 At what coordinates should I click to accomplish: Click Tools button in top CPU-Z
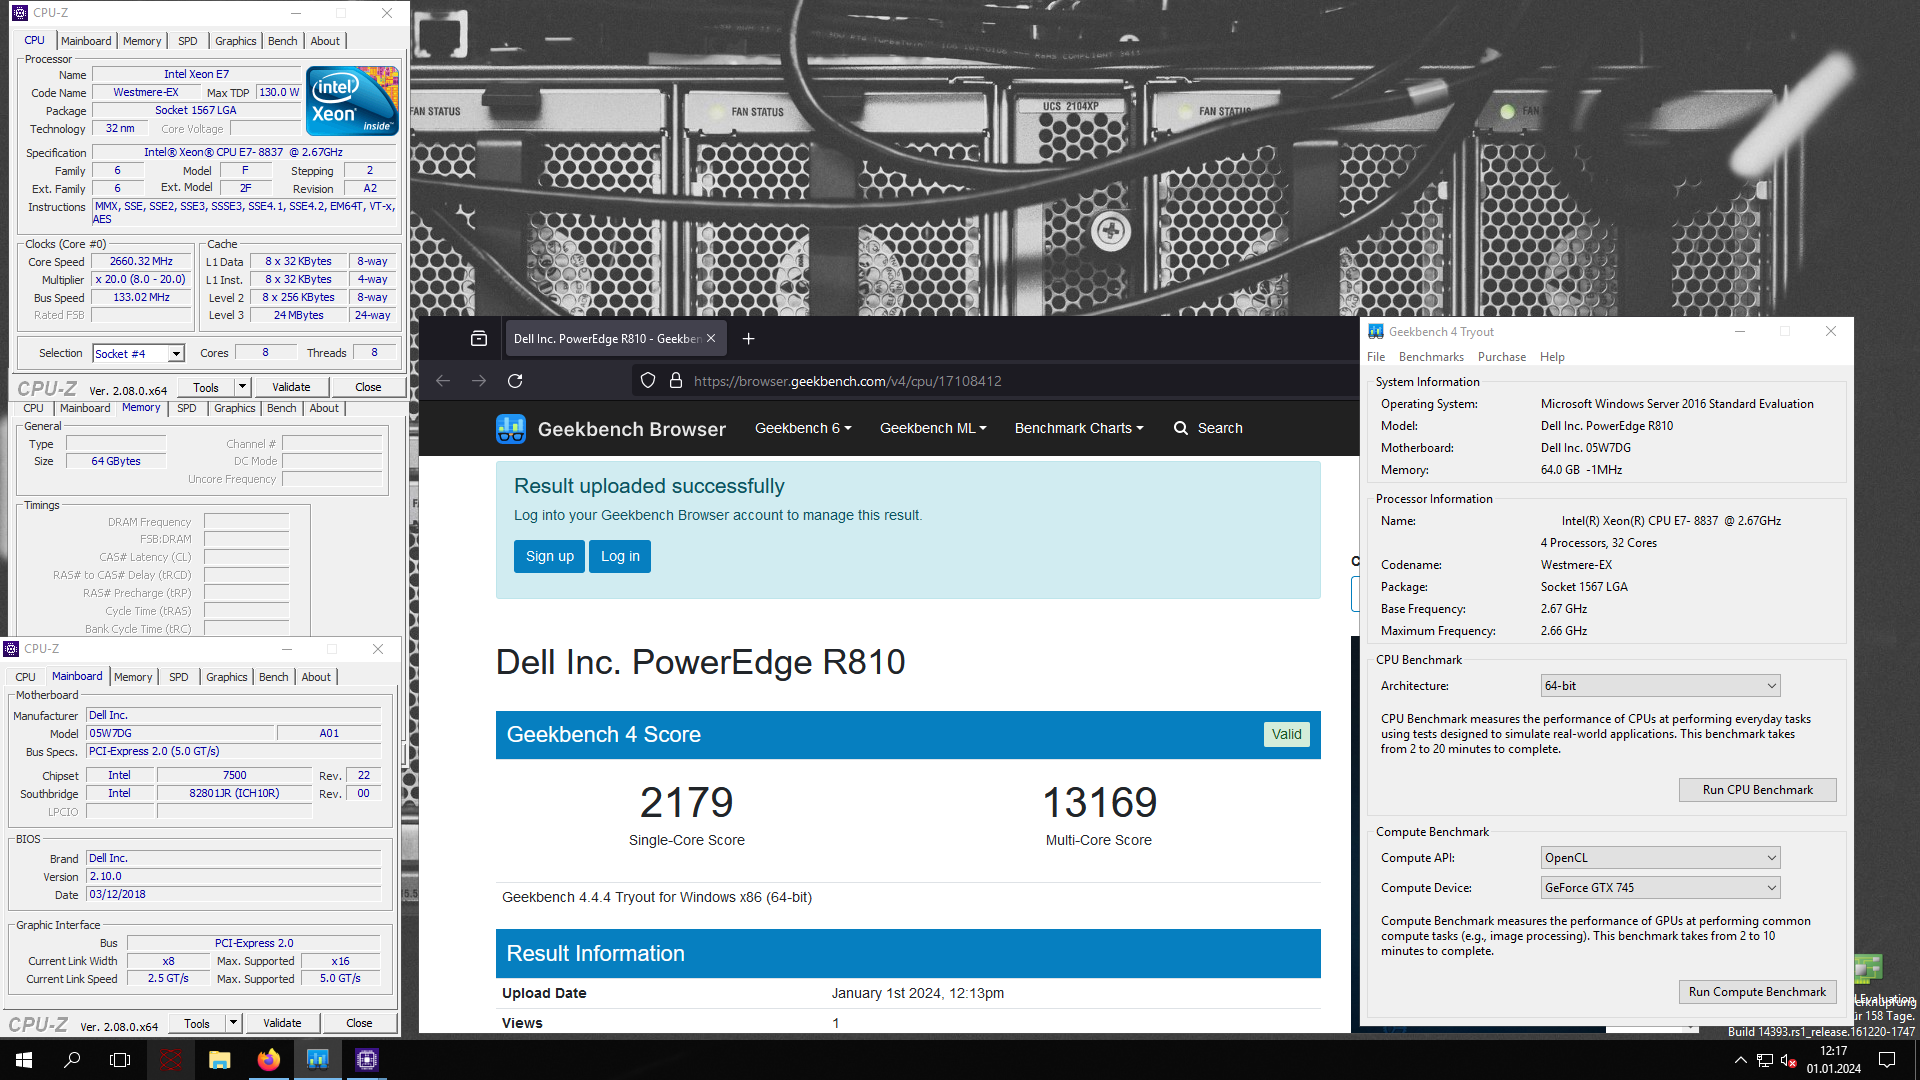pos(206,387)
